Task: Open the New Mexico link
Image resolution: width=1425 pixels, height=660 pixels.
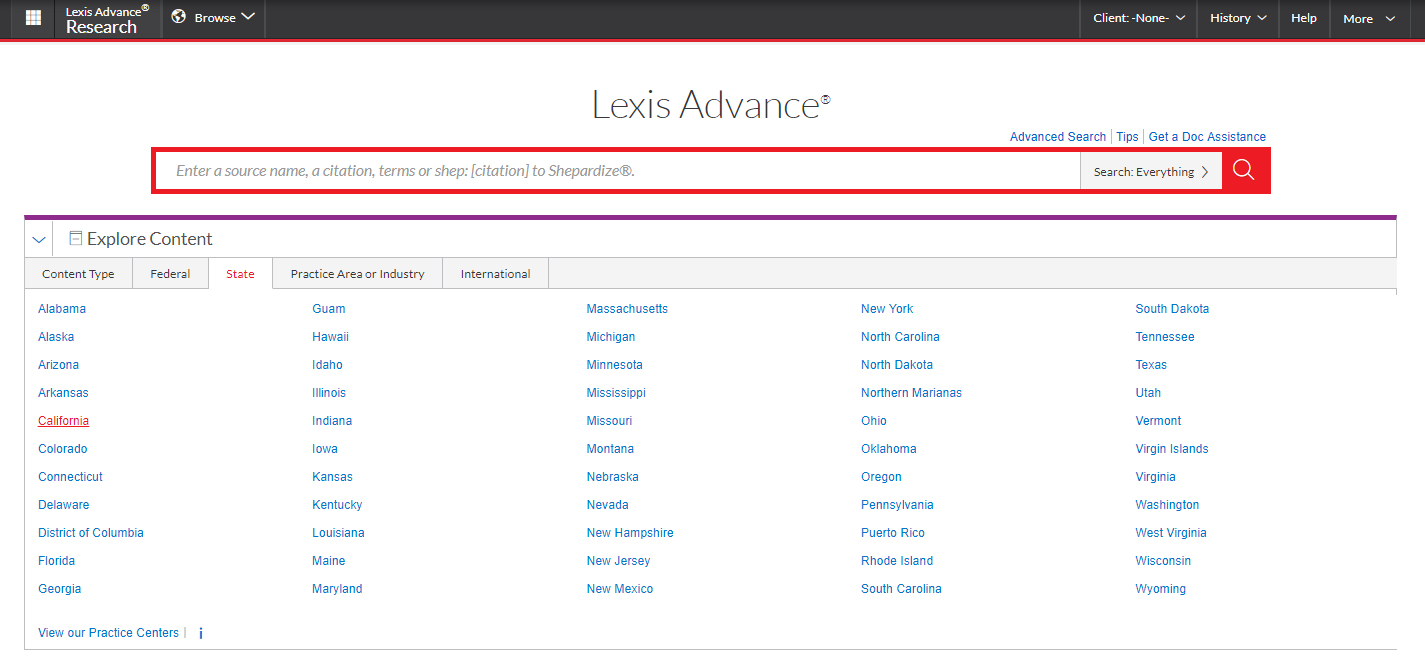Action: pos(620,589)
